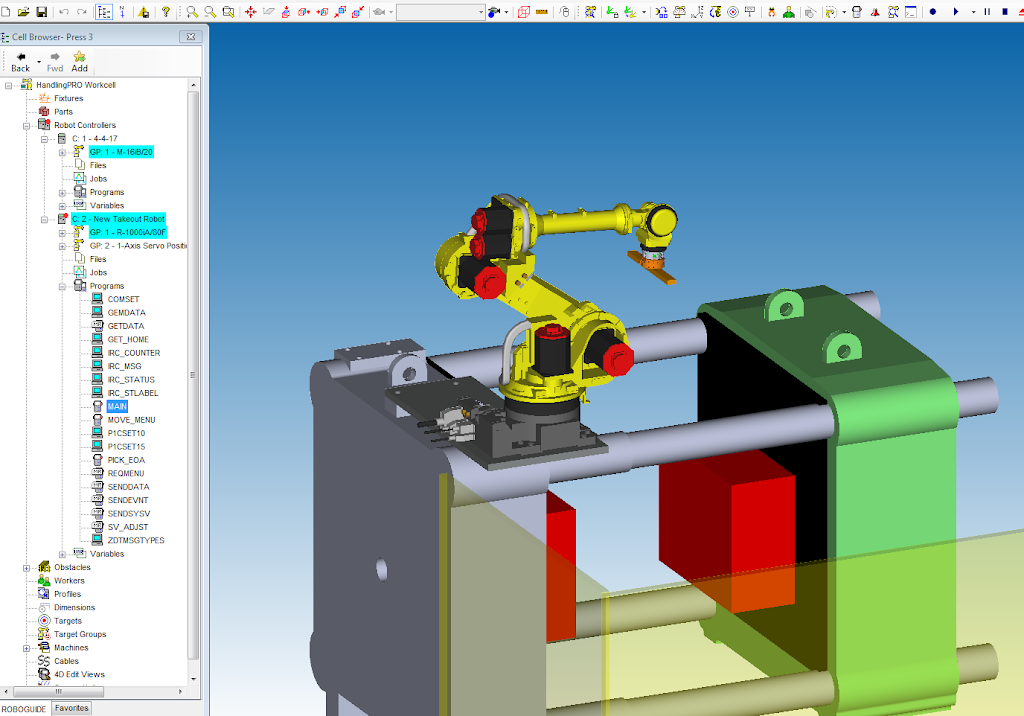Select the MAIN program

point(117,406)
